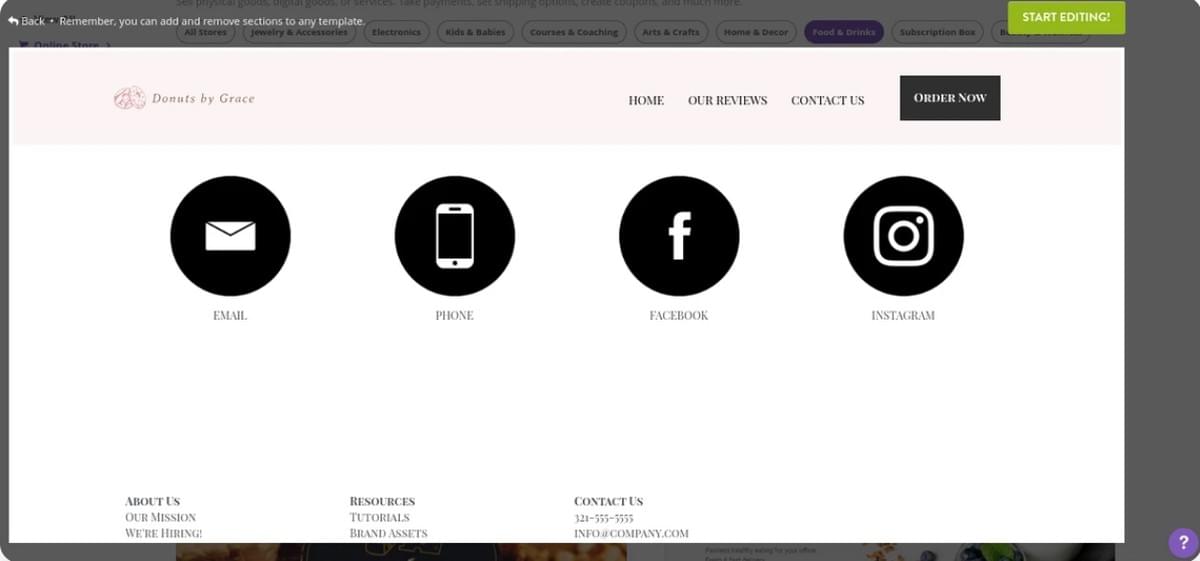1200x561 pixels.
Task: Open the Facebook circle icon
Action: pyautogui.click(x=679, y=236)
